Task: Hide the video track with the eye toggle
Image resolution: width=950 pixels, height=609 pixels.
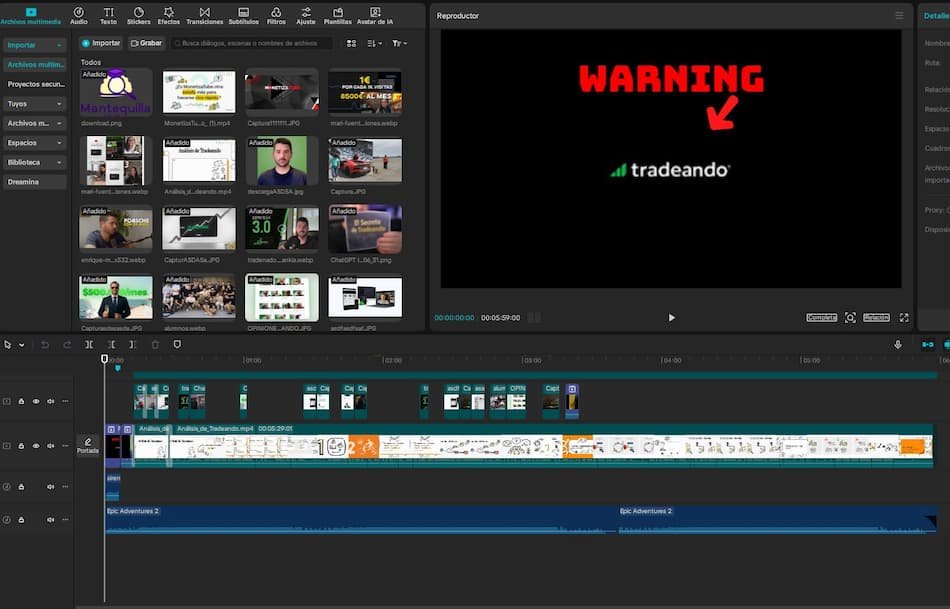Action: click(36, 445)
